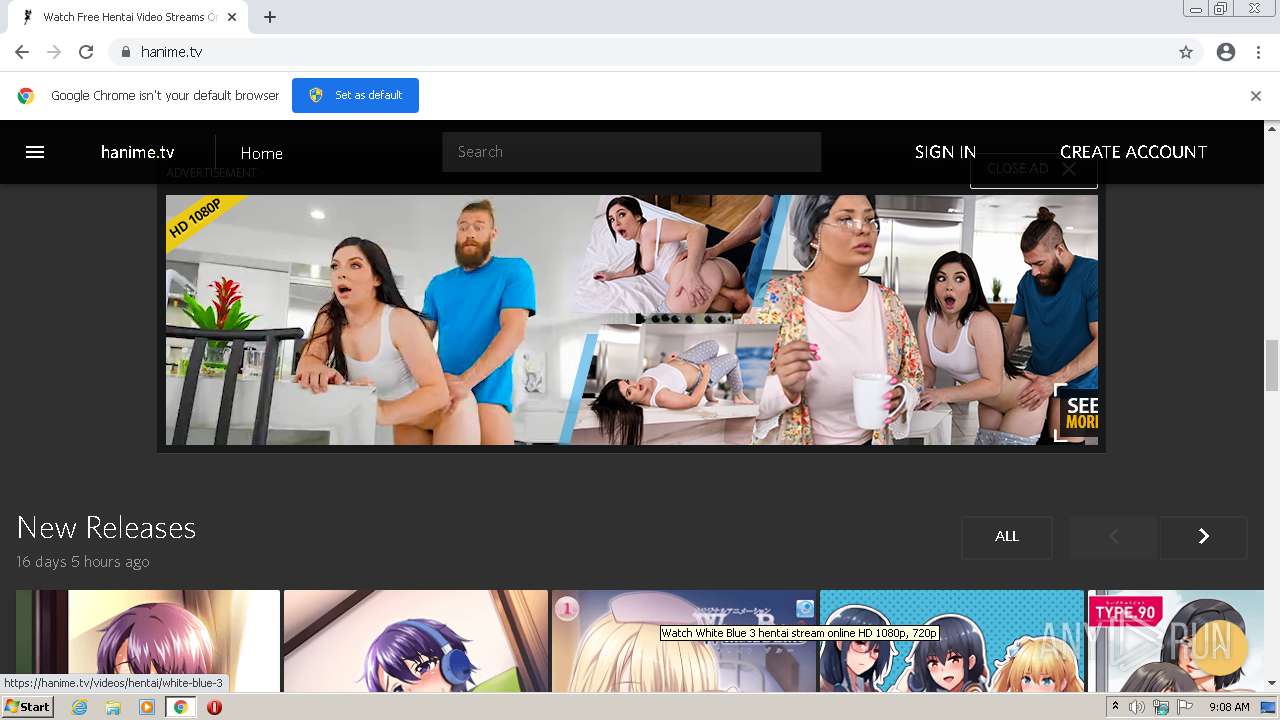Image resolution: width=1280 pixels, height=720 pixels.
Task: Show ALL new releases
Action: click(x=1007, y=537)
